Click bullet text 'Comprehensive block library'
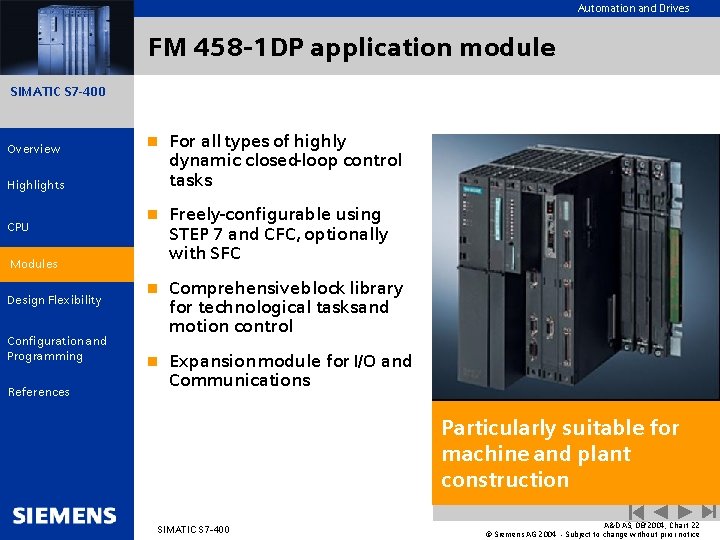Viewport: 720px width, 540px height. click(x=286, y=307)
